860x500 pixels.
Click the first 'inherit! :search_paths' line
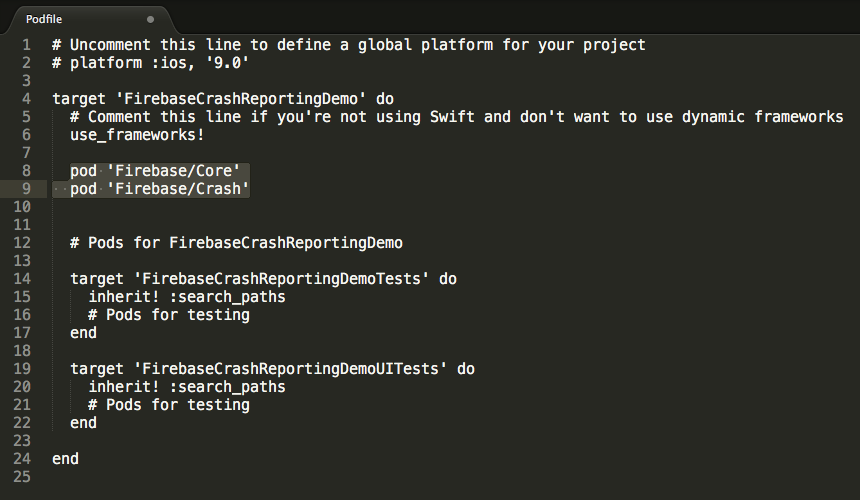click(186, 297)
